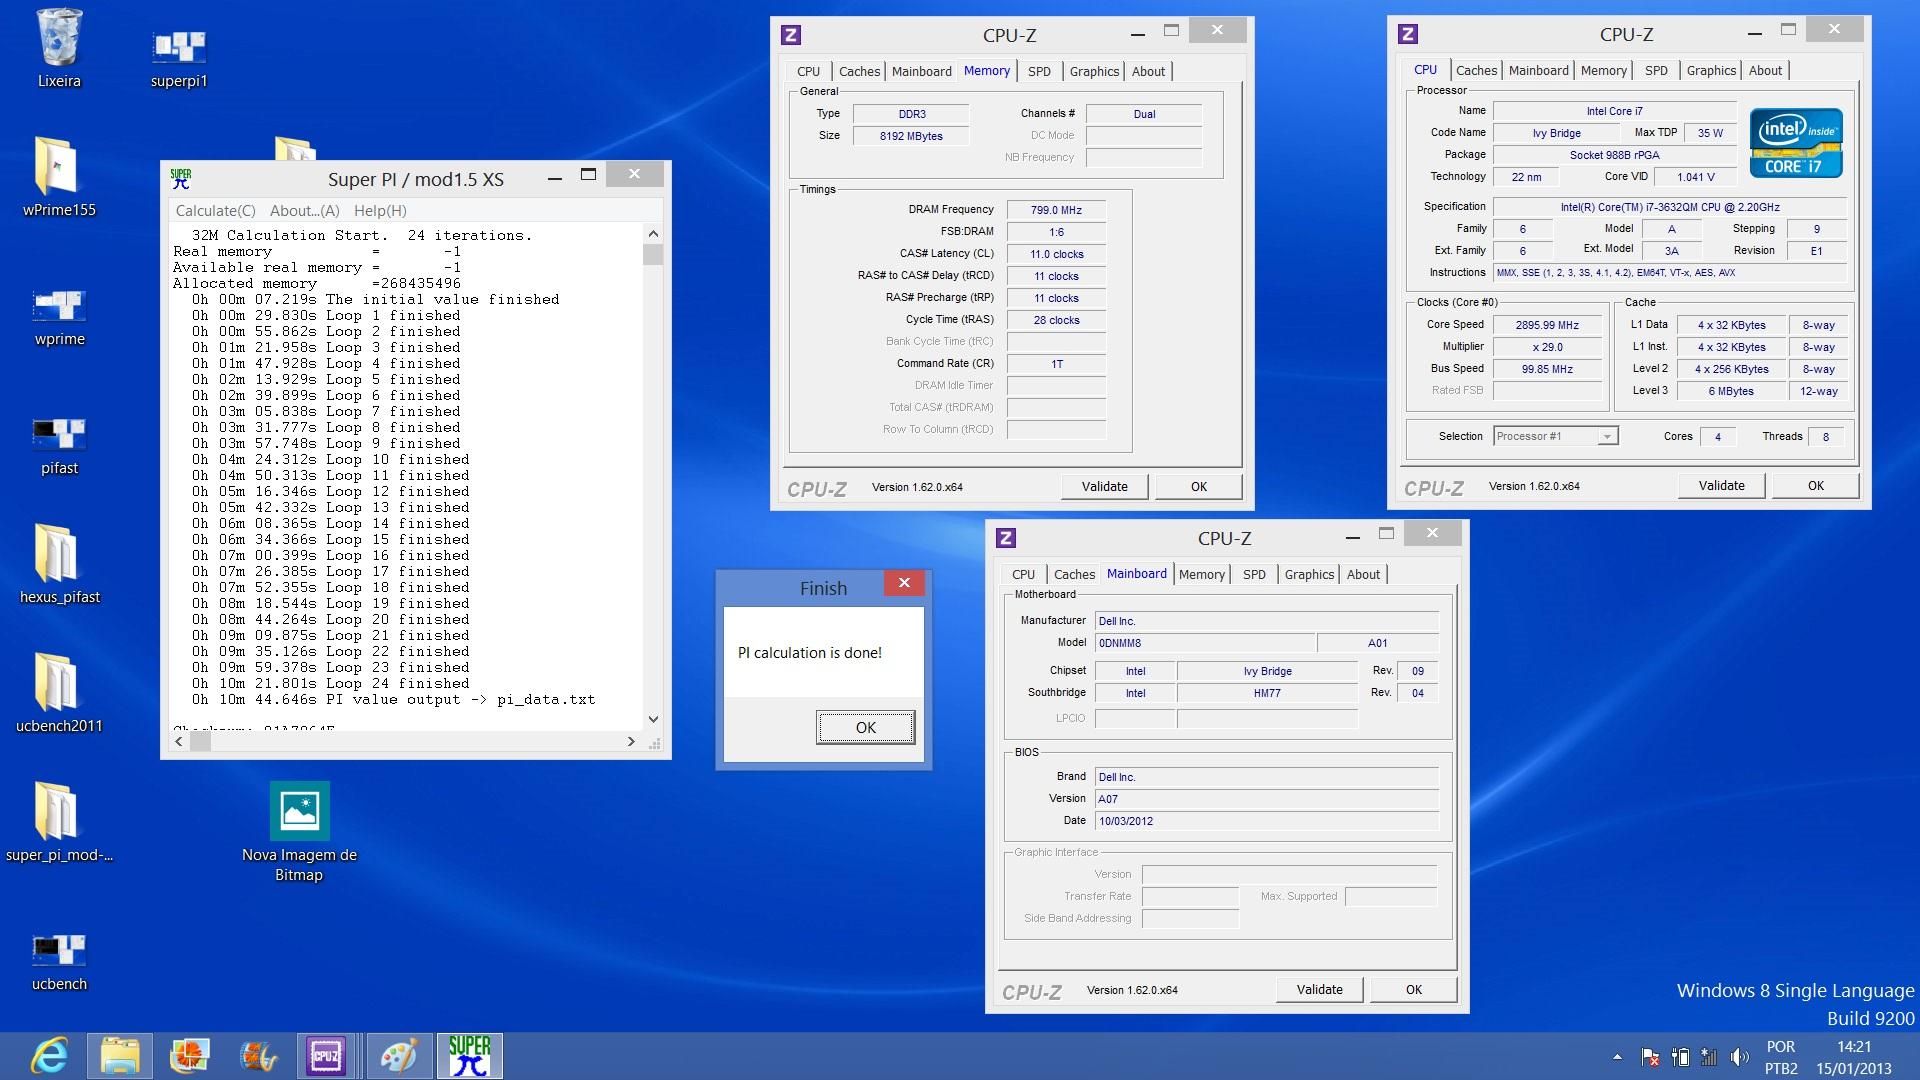Image resolution: width=1920 pixels, height=1080 pixels.
Task: Open Calculate(C) menu in Super PI
Action: 216,210
